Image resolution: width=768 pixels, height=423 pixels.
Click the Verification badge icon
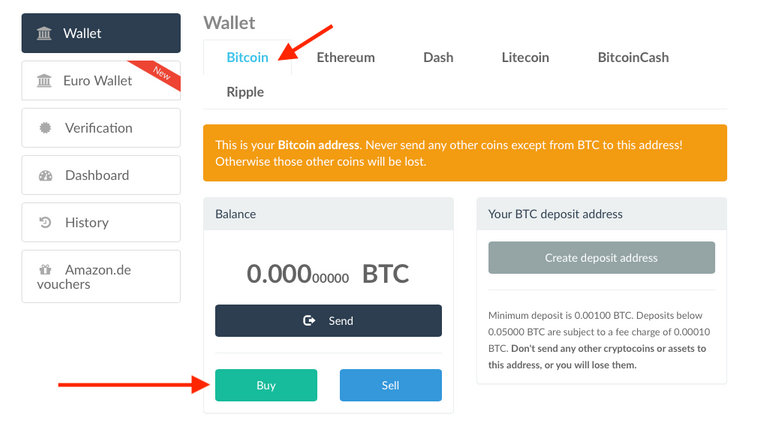coord(45,128)
